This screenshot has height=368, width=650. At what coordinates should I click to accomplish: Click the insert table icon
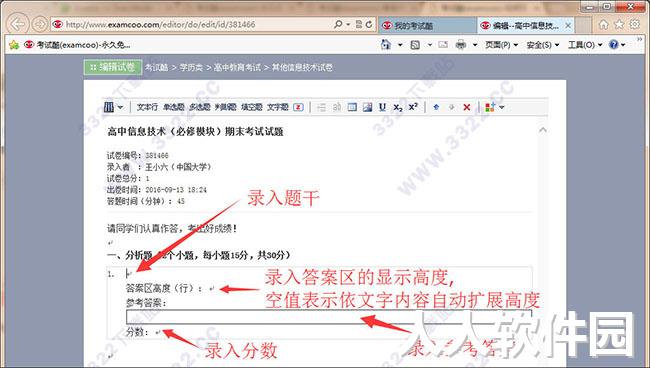pos(352,107)
